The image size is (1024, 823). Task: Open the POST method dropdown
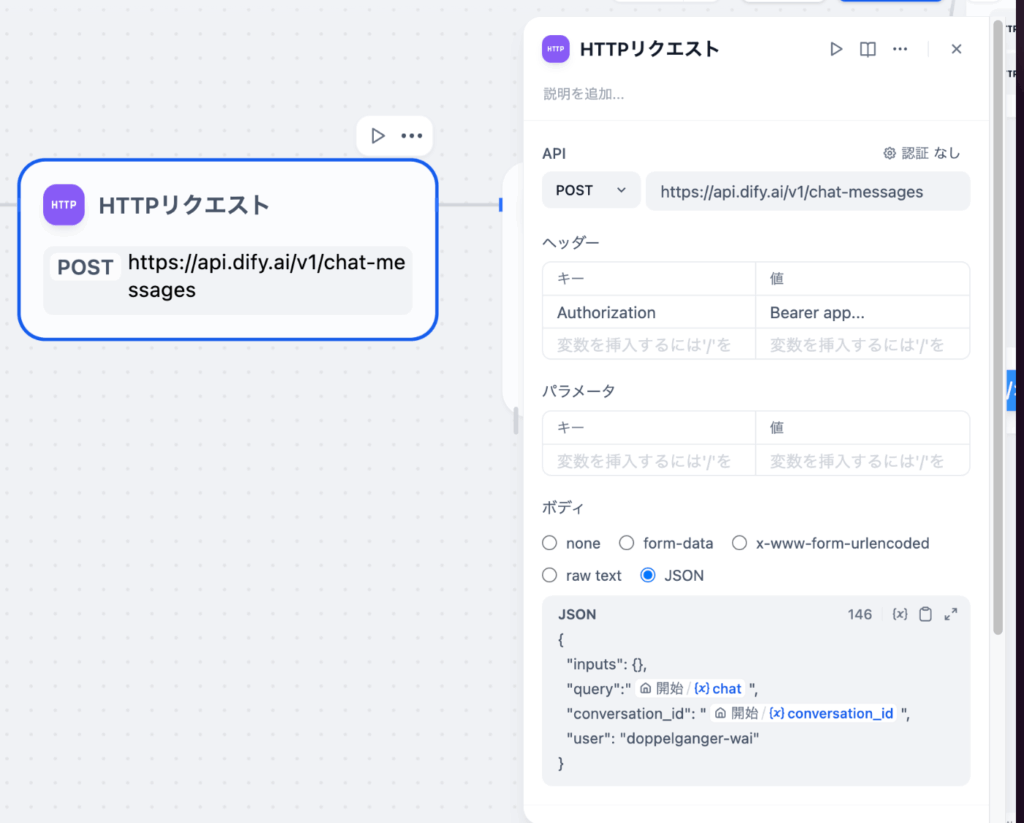(x=590, y=190)
